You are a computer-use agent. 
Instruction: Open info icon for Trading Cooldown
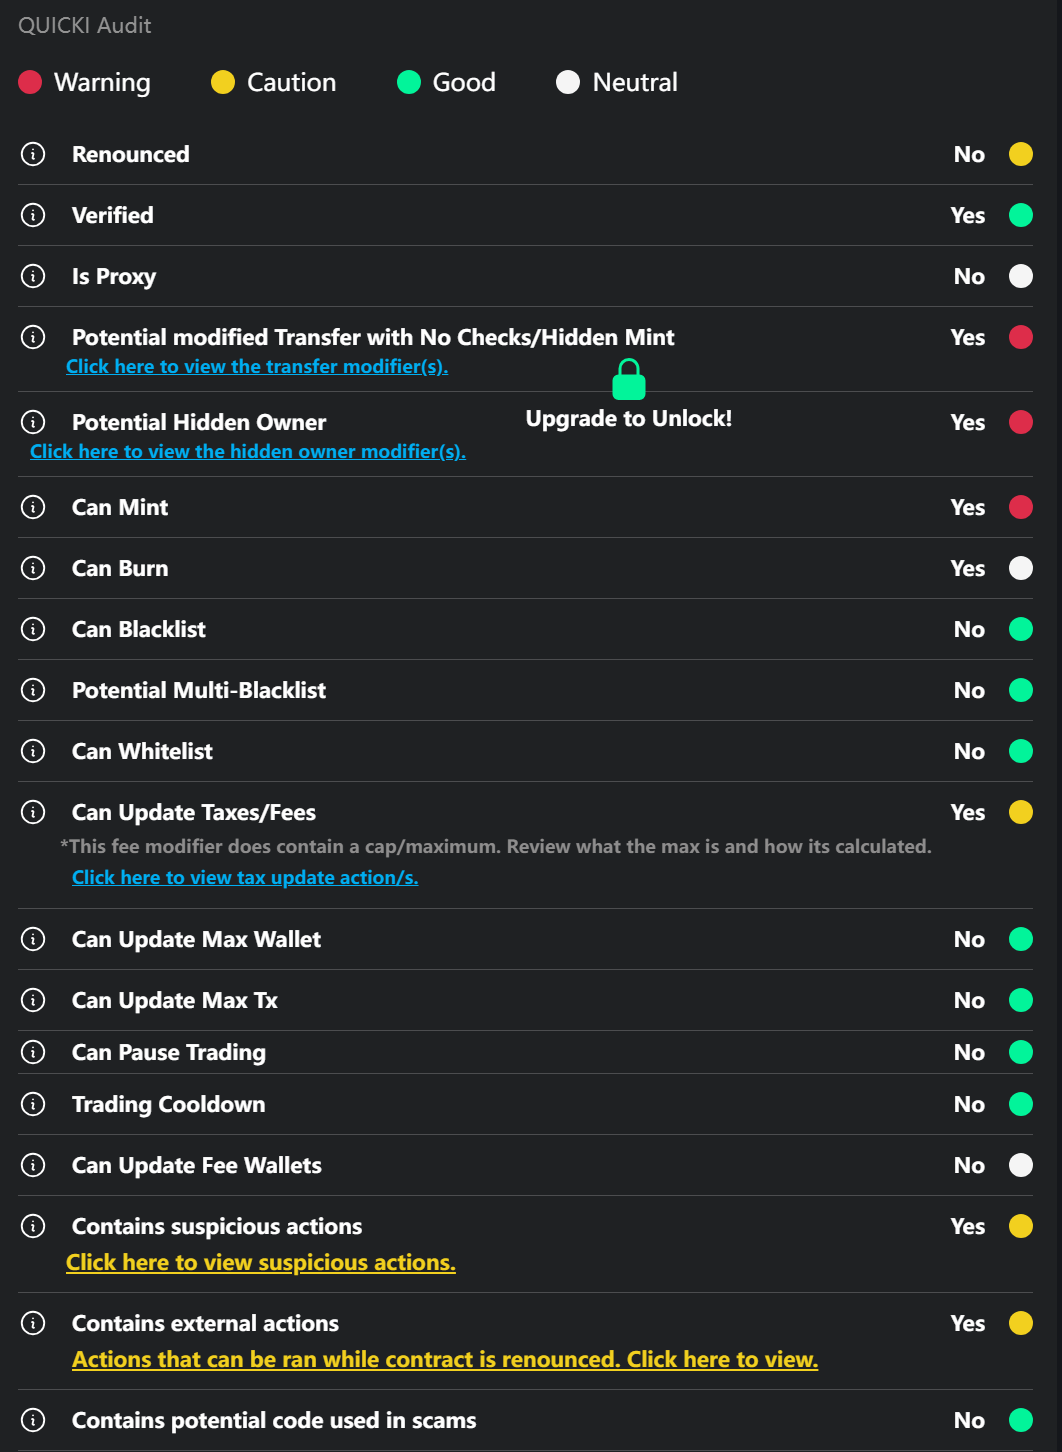point(33,1104)
